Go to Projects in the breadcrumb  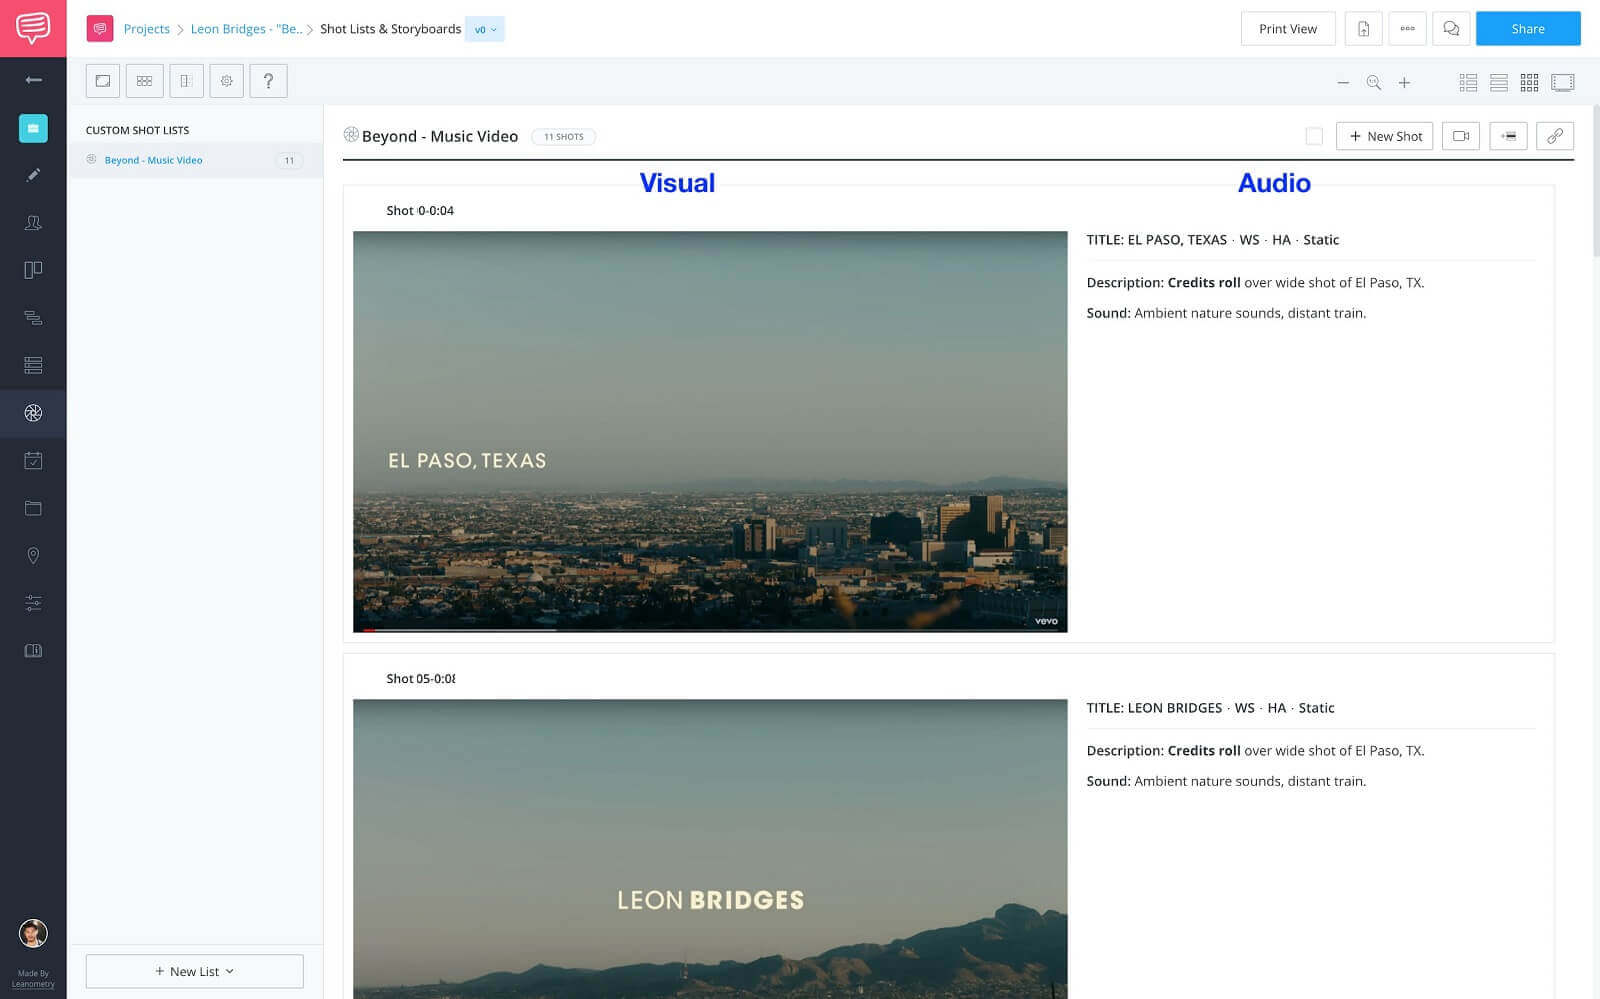point(146,29)
